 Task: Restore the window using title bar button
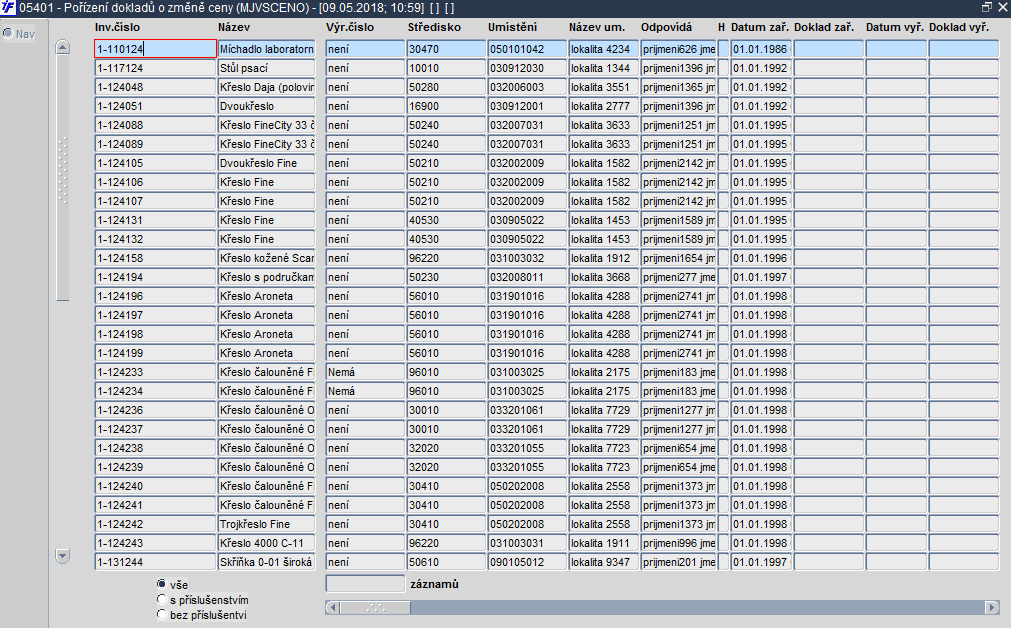987,7
